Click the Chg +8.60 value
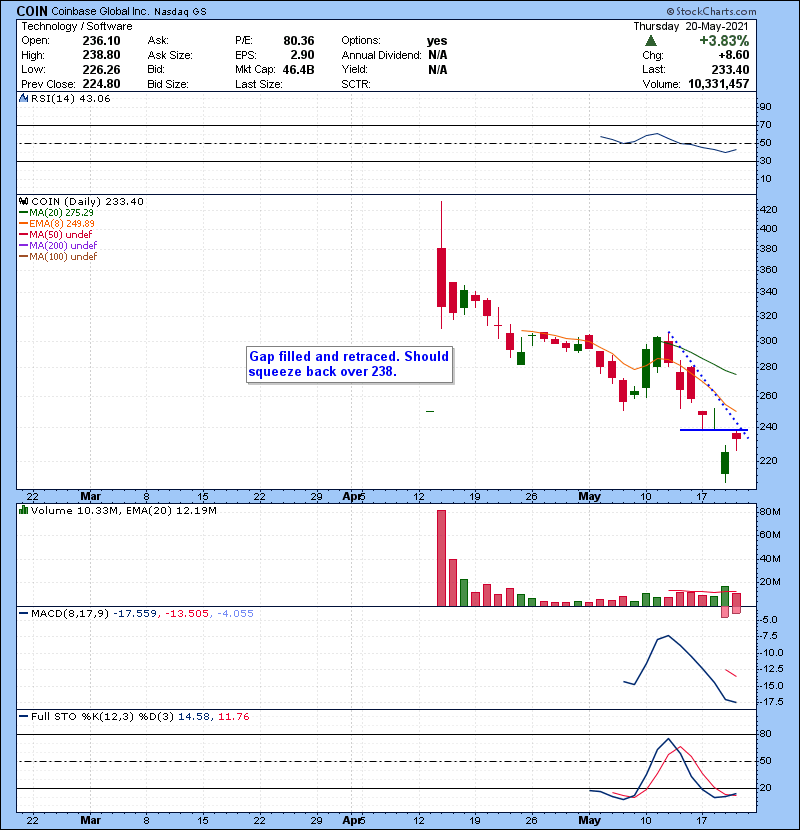 pos(734,55)
